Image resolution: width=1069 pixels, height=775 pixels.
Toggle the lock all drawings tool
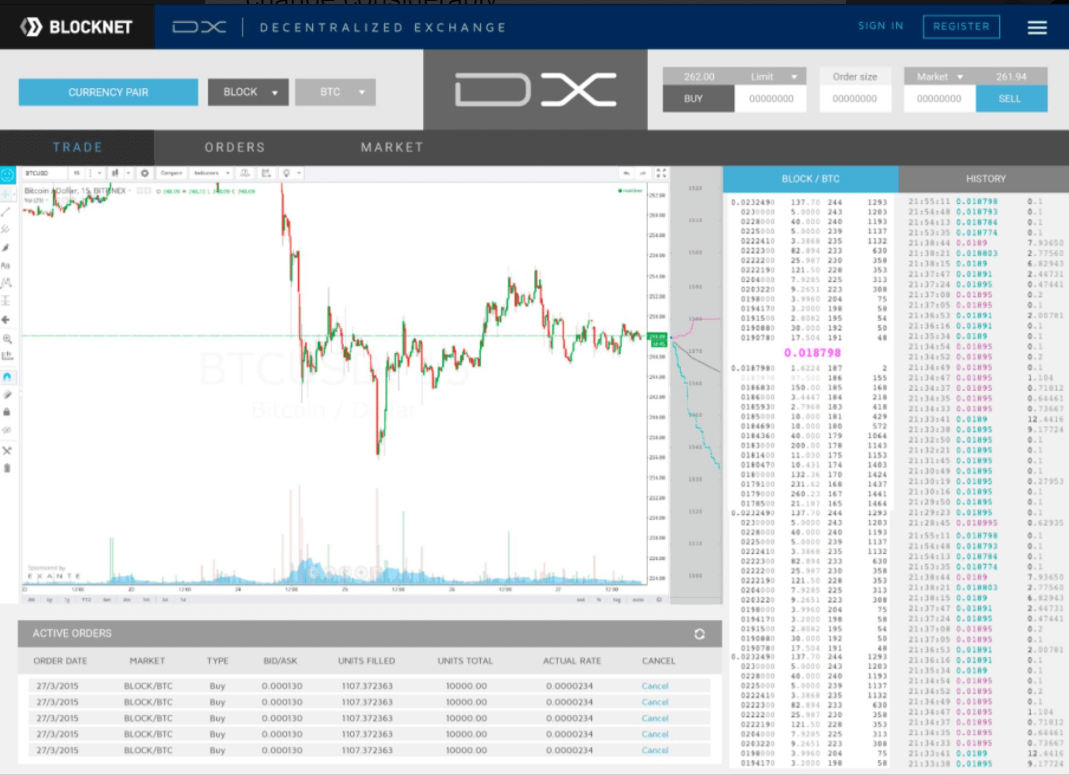pyautogui.click(x=7, y=411)
